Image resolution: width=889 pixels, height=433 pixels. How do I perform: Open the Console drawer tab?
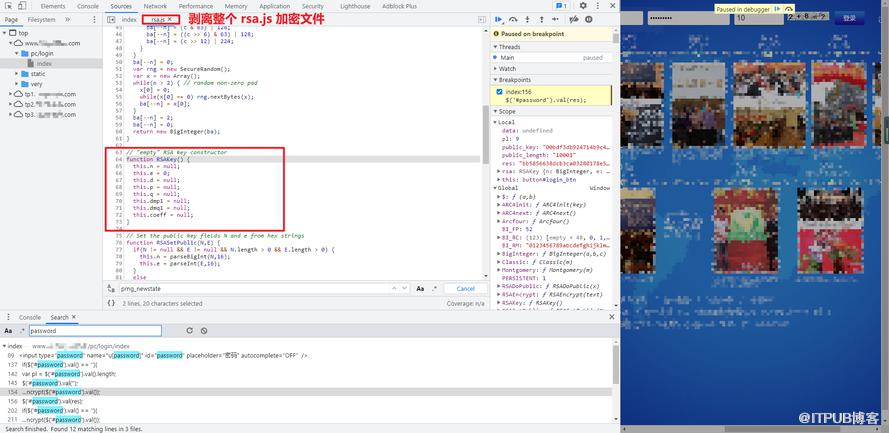tap(30, 317)
